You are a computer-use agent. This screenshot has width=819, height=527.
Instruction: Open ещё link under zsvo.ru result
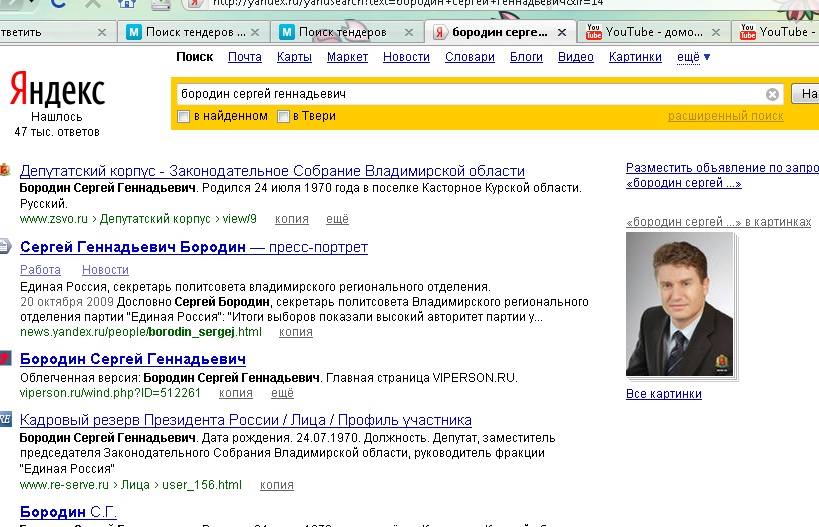pos(337,219)
